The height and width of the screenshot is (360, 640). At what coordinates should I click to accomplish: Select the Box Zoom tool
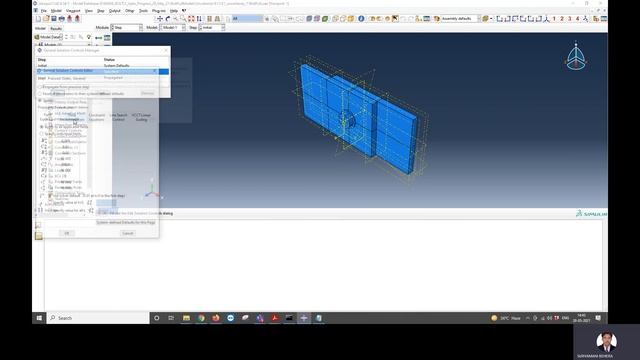tap(183, 19)
